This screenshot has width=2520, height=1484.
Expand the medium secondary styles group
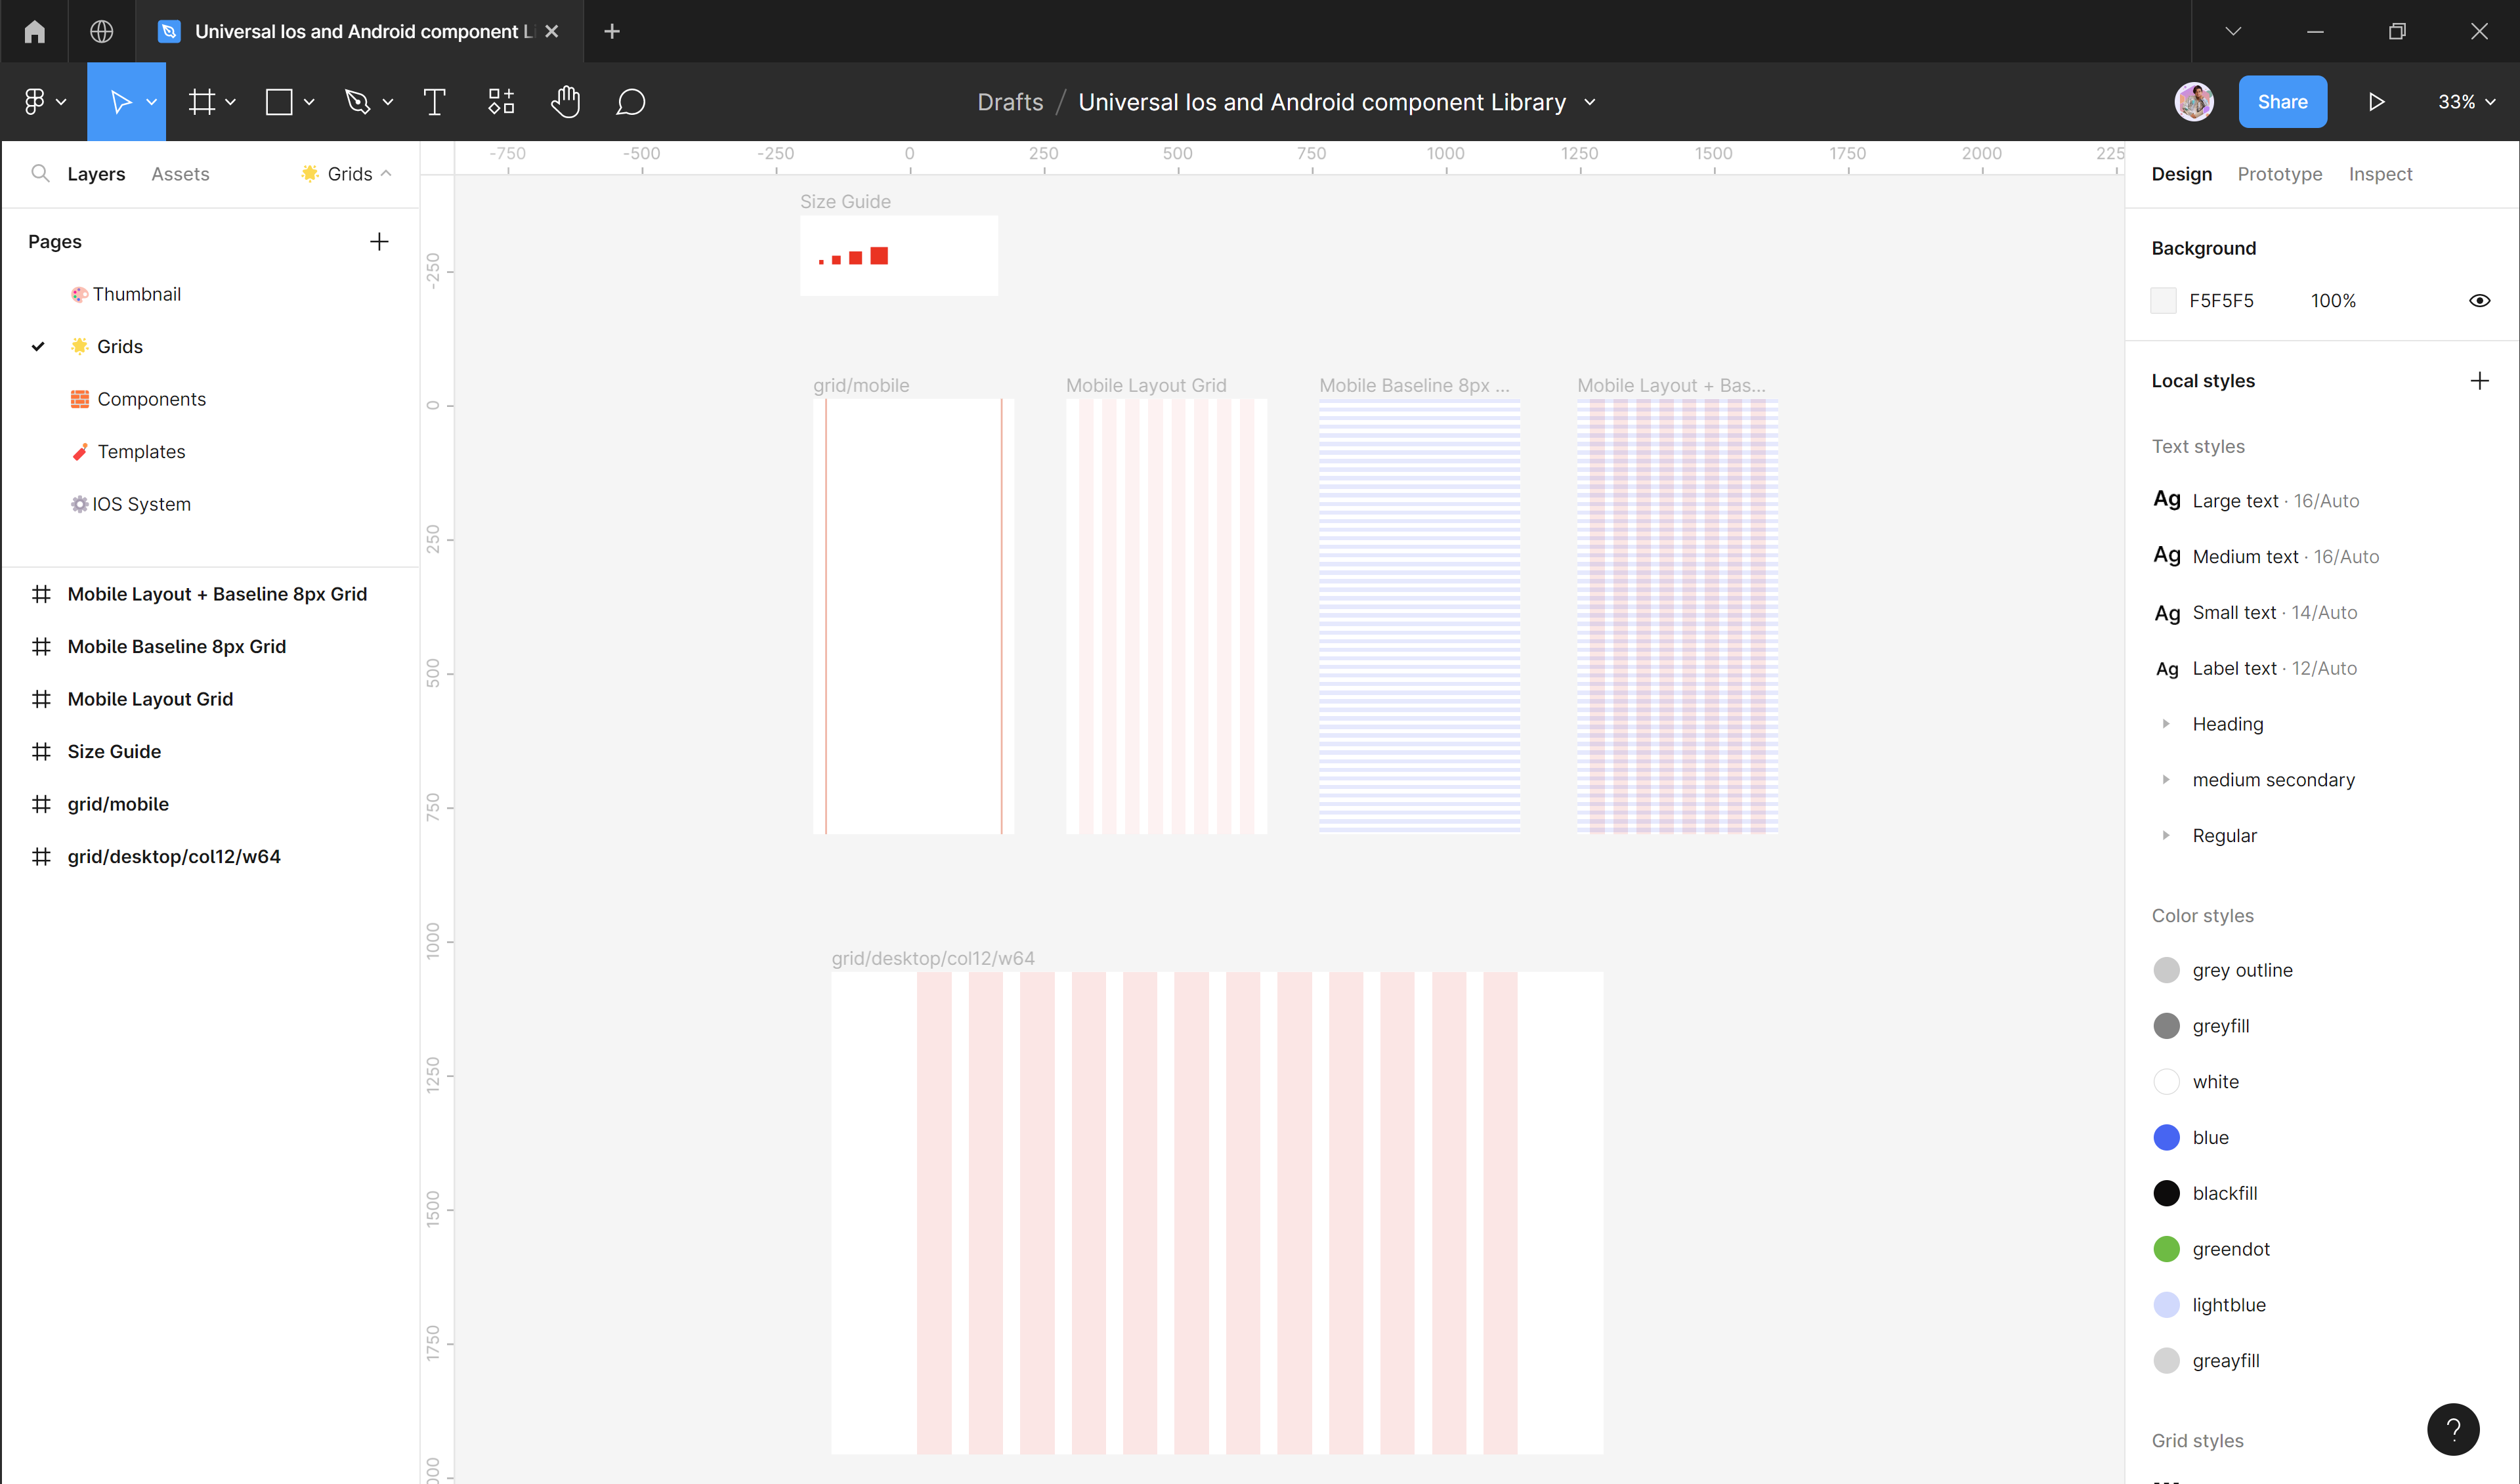pyautogui.click(x=2166, y=779)
